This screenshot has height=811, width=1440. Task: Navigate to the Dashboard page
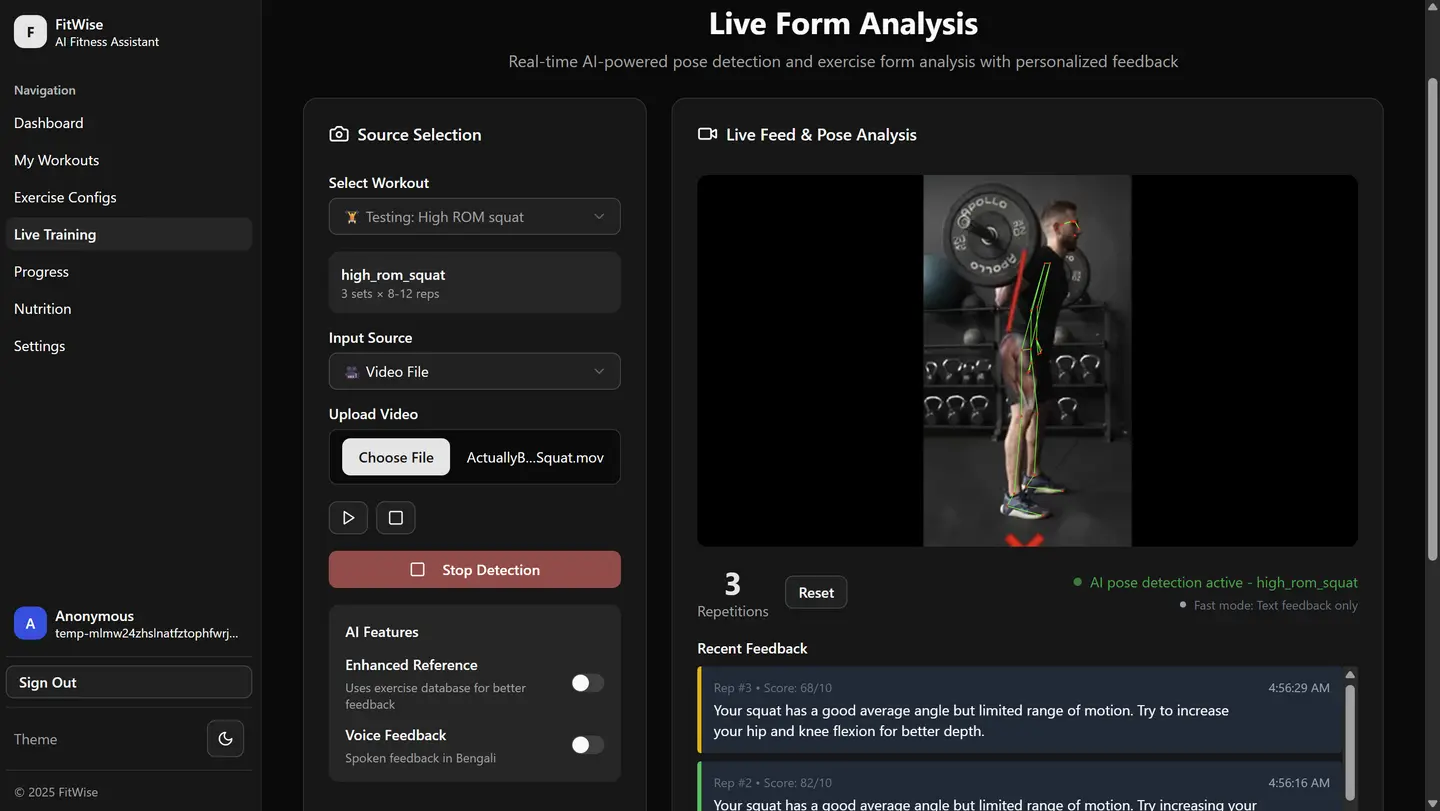coord(48,122)
